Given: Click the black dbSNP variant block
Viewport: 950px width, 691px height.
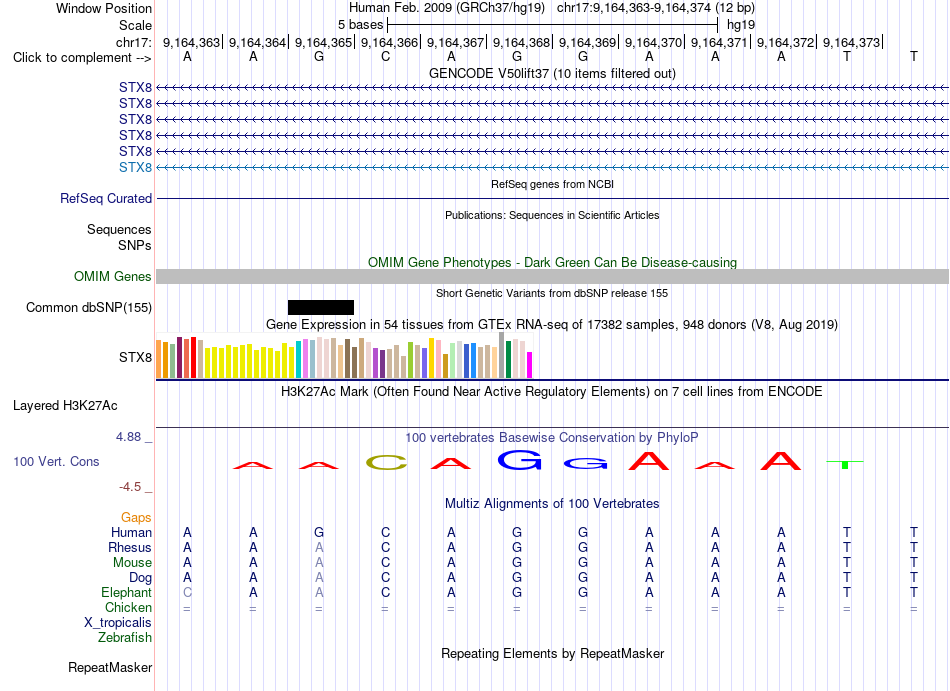Looking at the screenshot, I should pos(321,308).
